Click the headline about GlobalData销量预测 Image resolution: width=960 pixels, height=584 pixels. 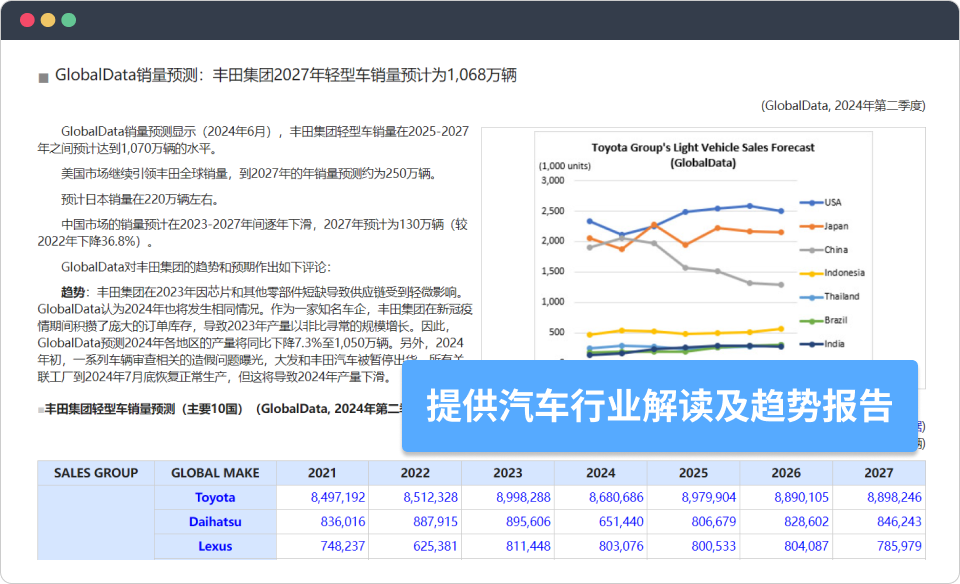tap(286, 75)
